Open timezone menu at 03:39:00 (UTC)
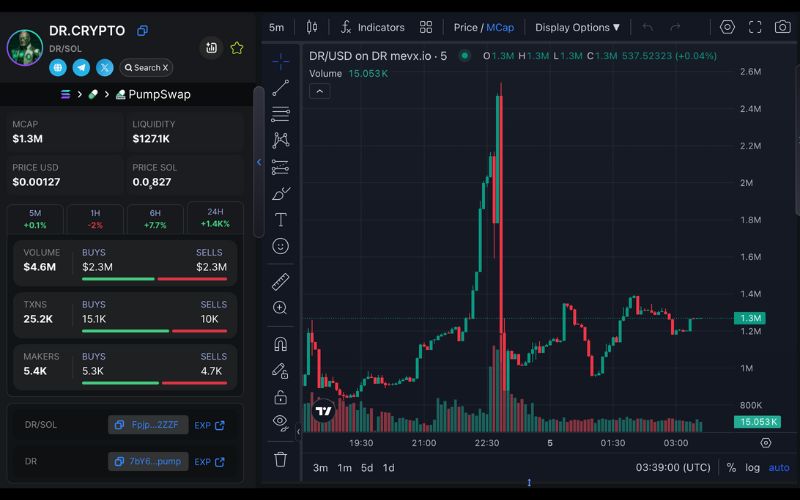The image size is (800, 500). pyautogui.click(x=673, y=467)
